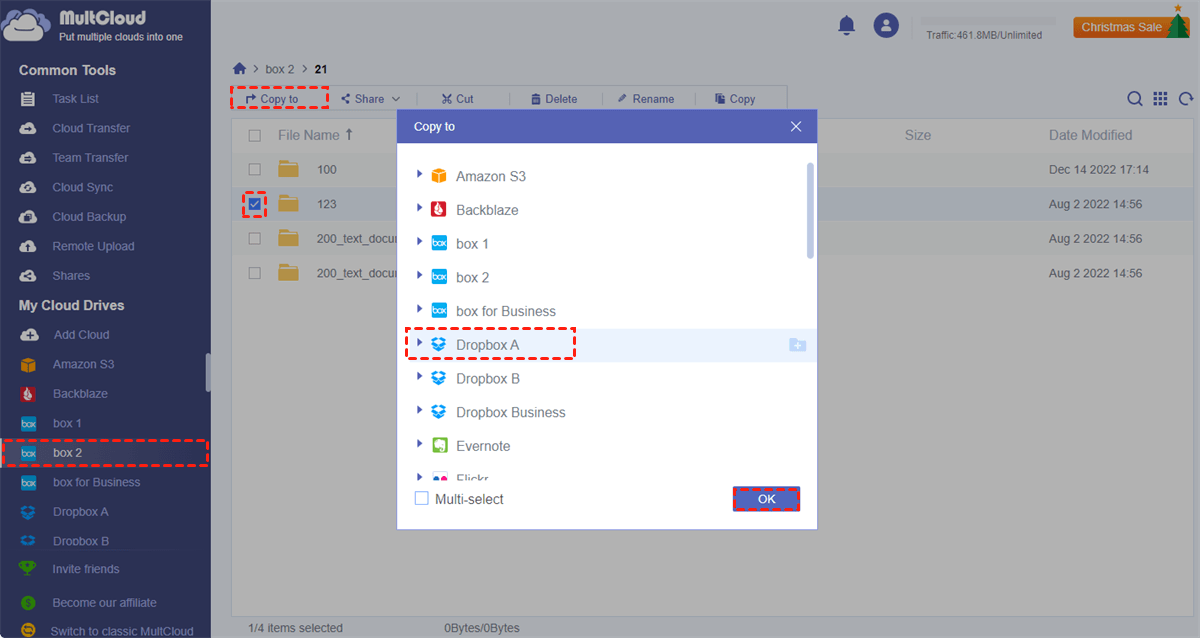The image size is (1200, 638).
Task: Click Switch to classic MultCloud link
Action: pos(122,631)
